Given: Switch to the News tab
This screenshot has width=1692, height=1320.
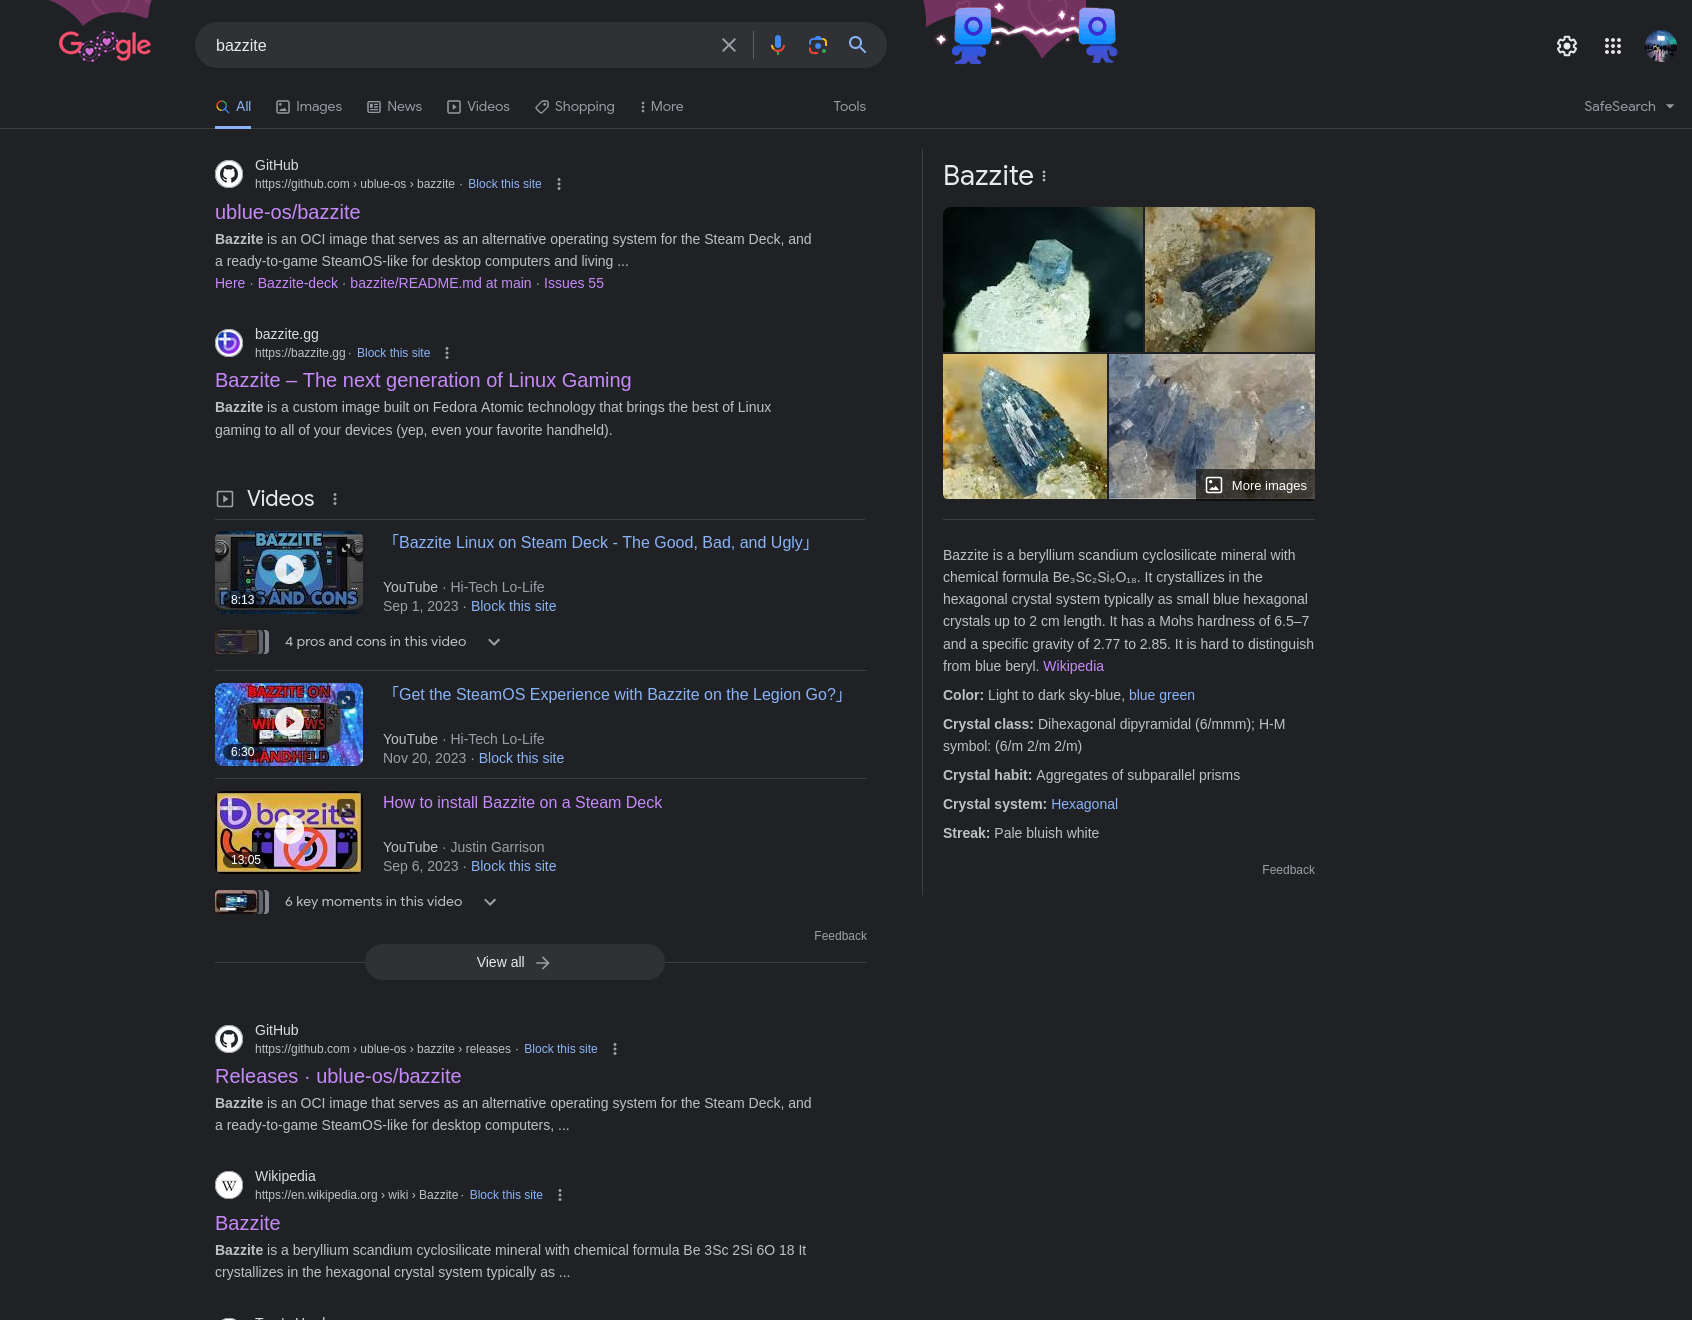Looking at the screenshot, I should click(394, 106).
